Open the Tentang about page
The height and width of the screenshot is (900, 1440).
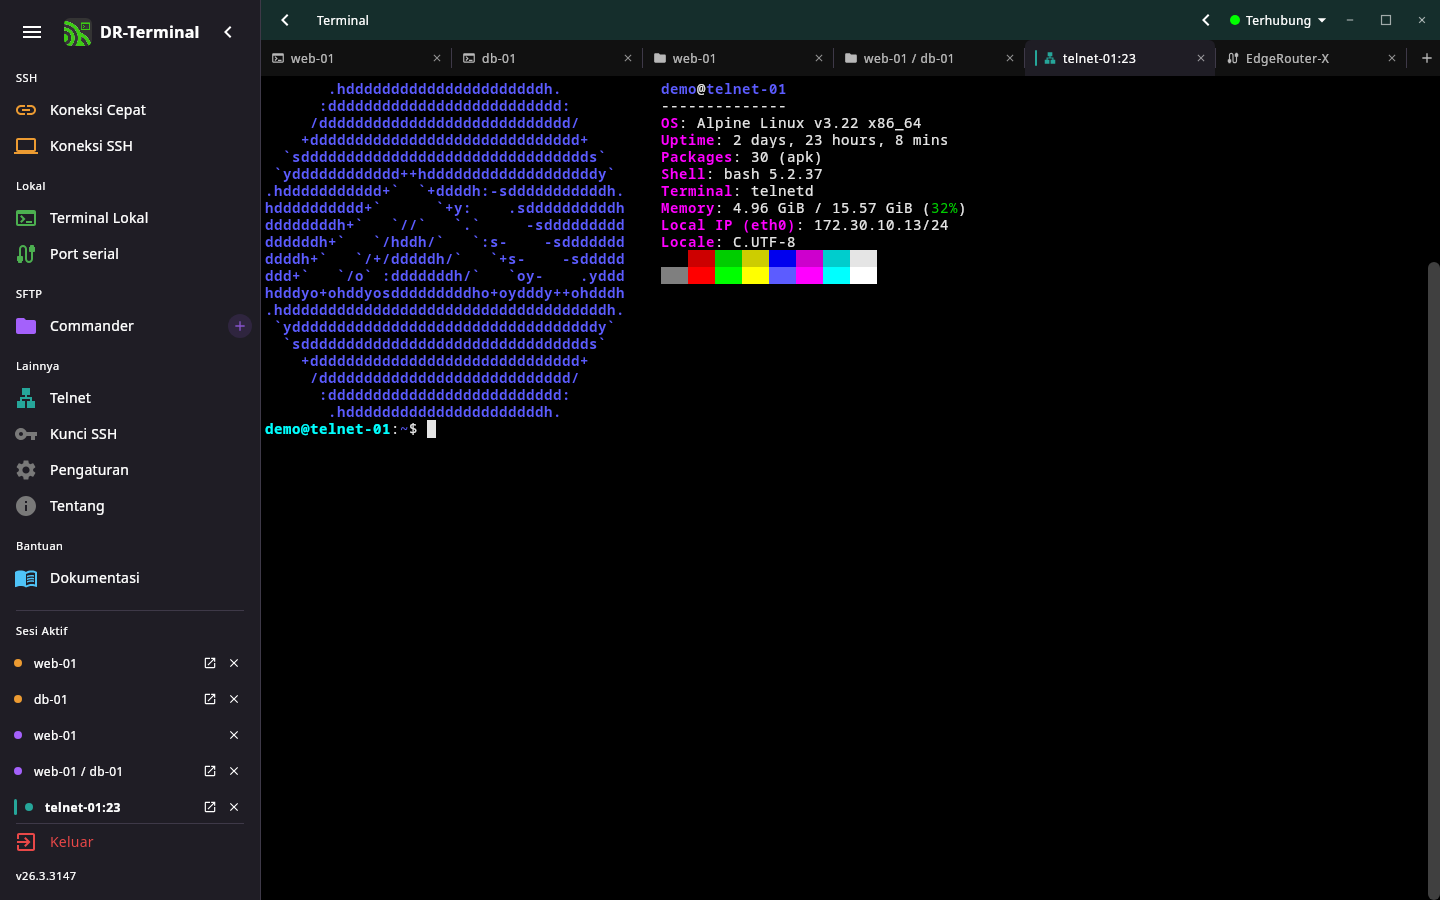pyautogui.click(x=130, y=506)
